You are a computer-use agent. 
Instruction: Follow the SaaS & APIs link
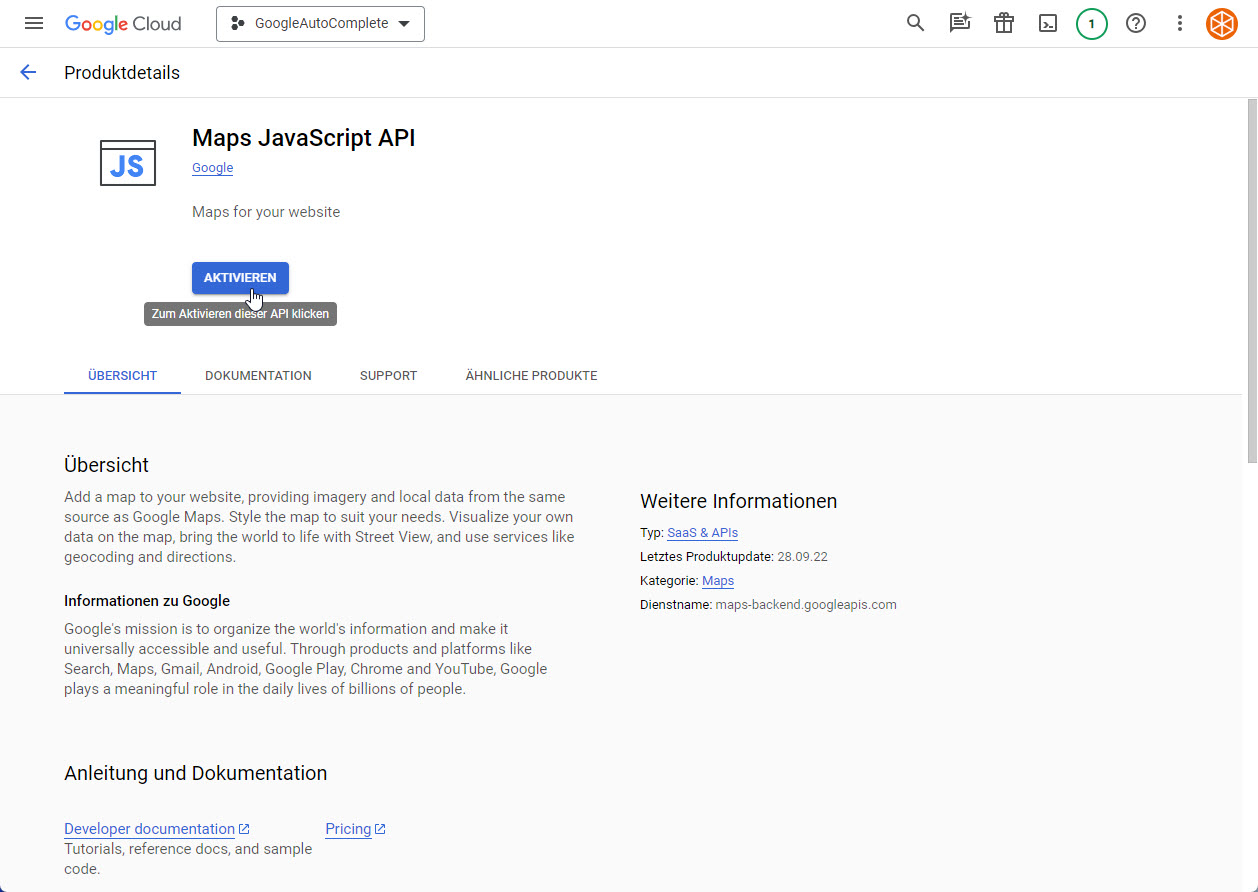point(702,533)
